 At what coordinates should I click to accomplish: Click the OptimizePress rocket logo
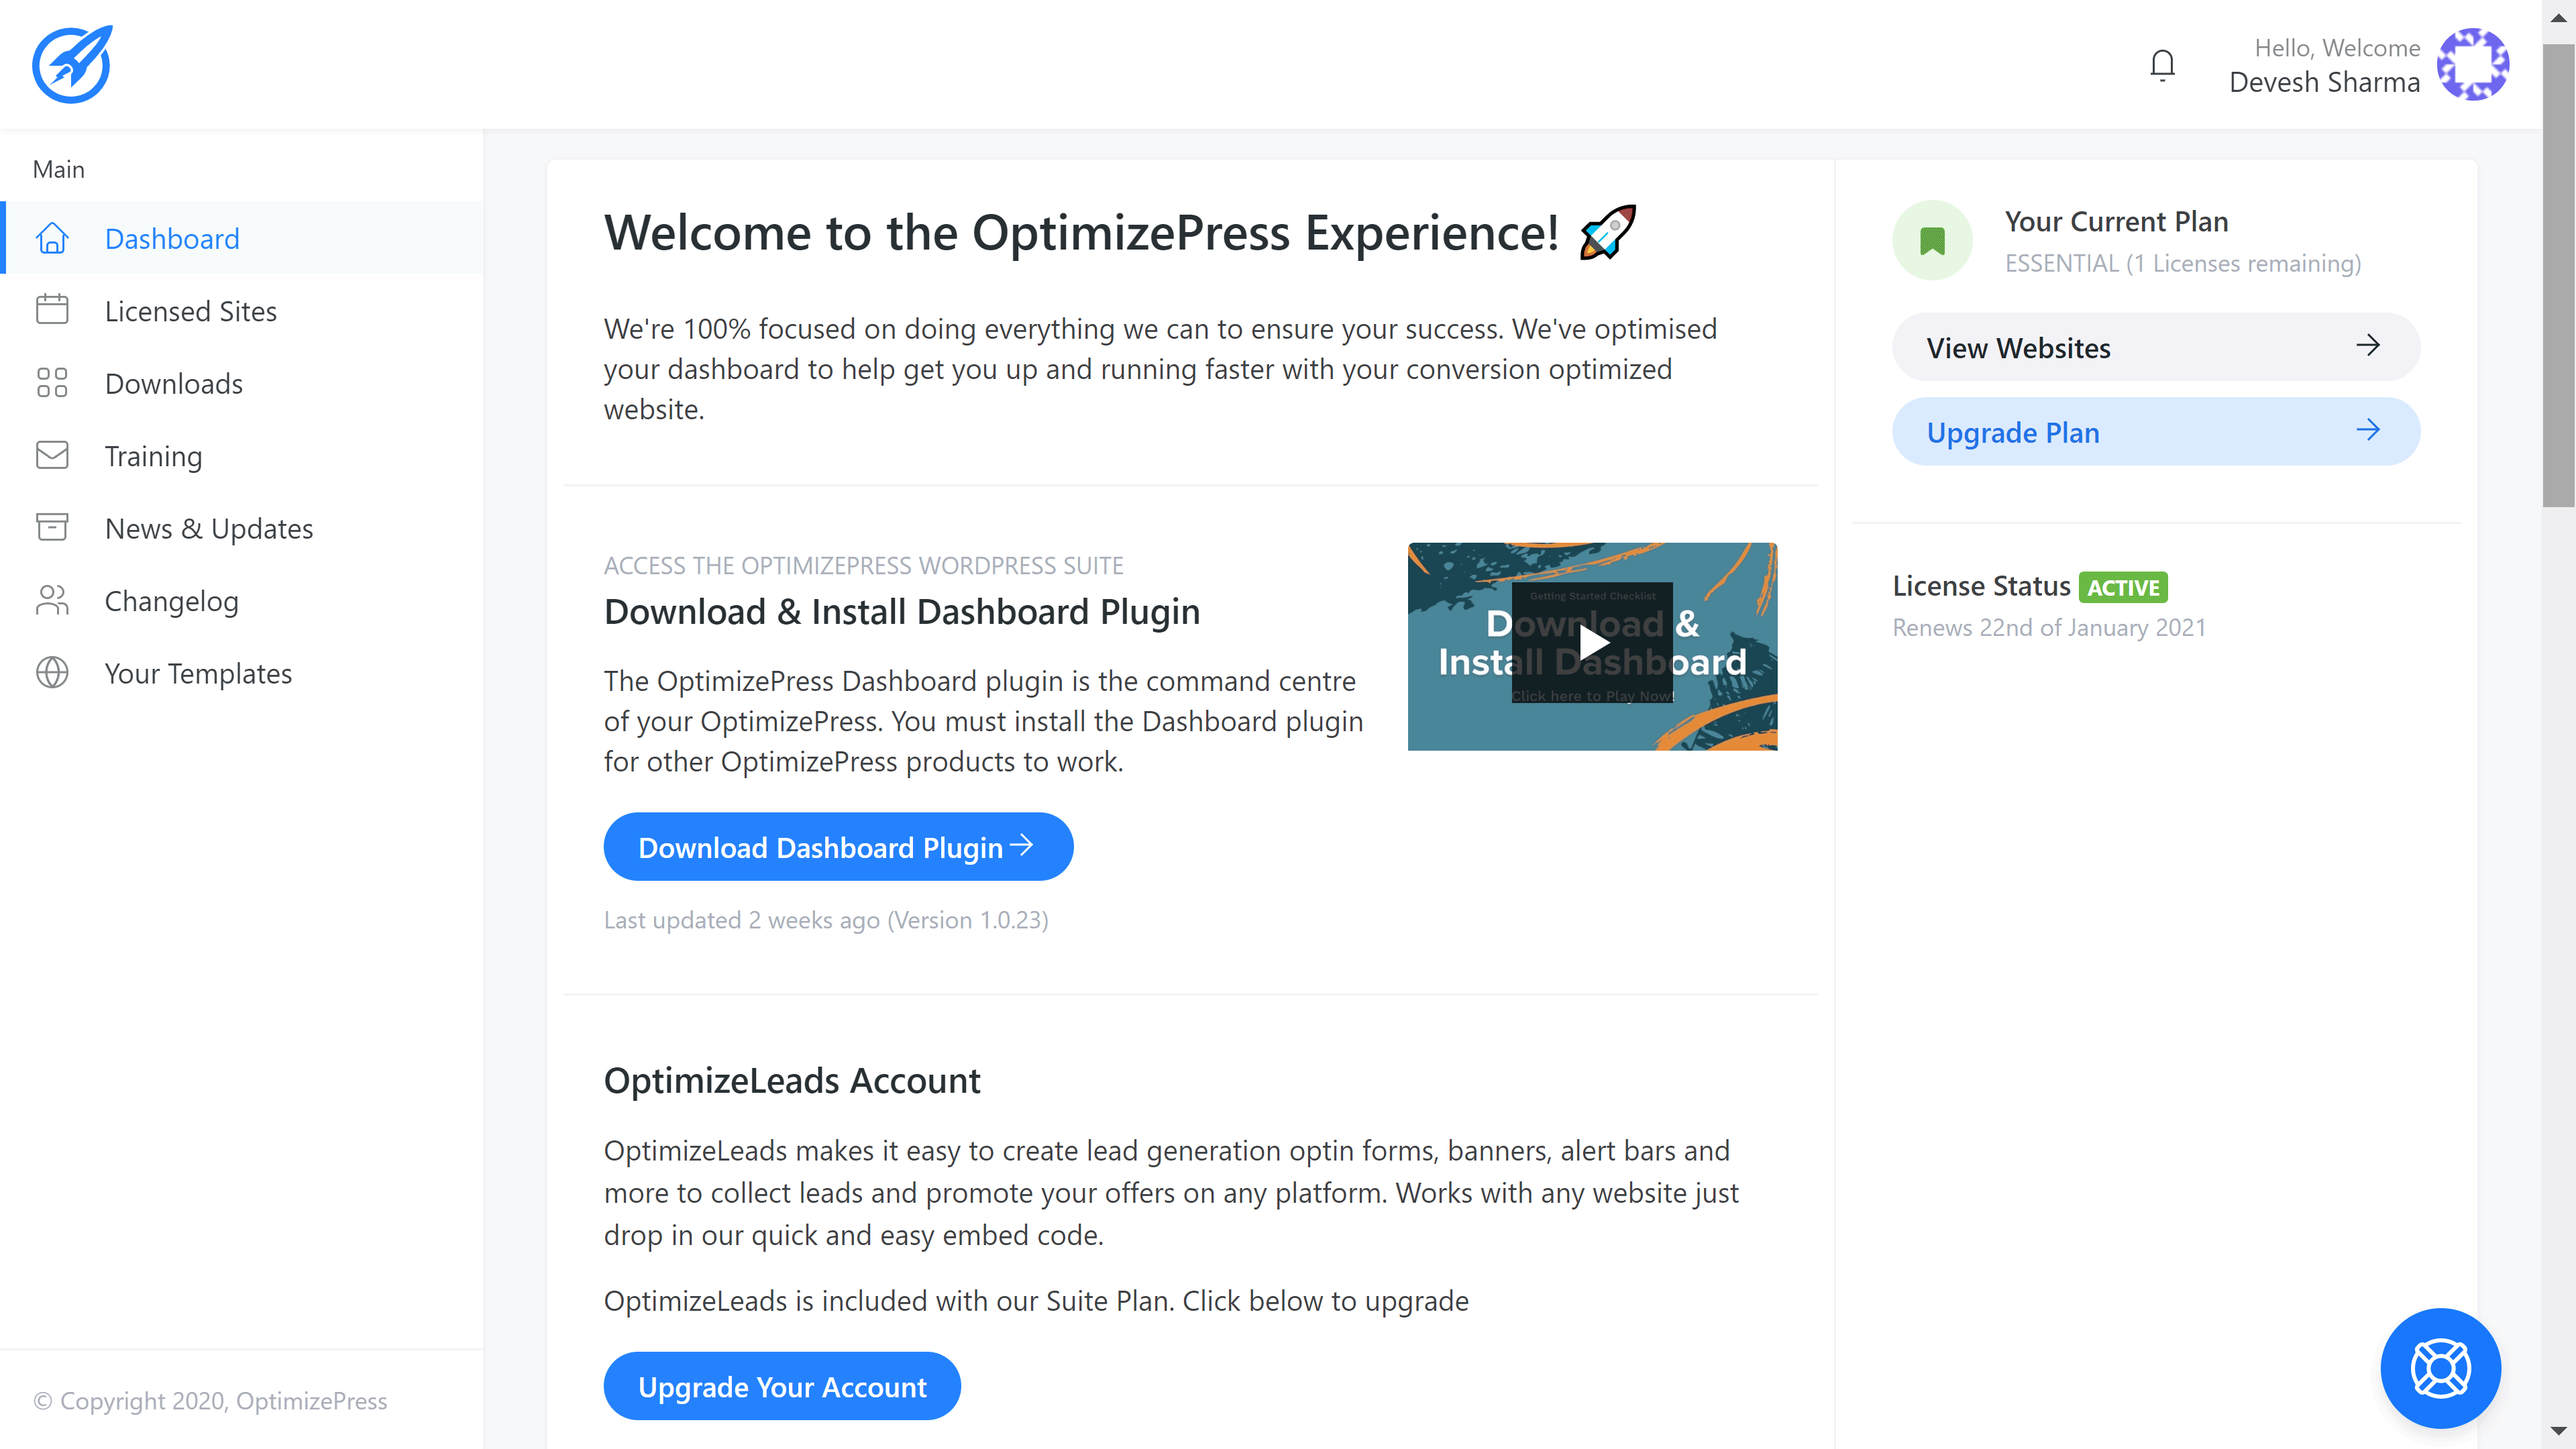pos(72,64)
